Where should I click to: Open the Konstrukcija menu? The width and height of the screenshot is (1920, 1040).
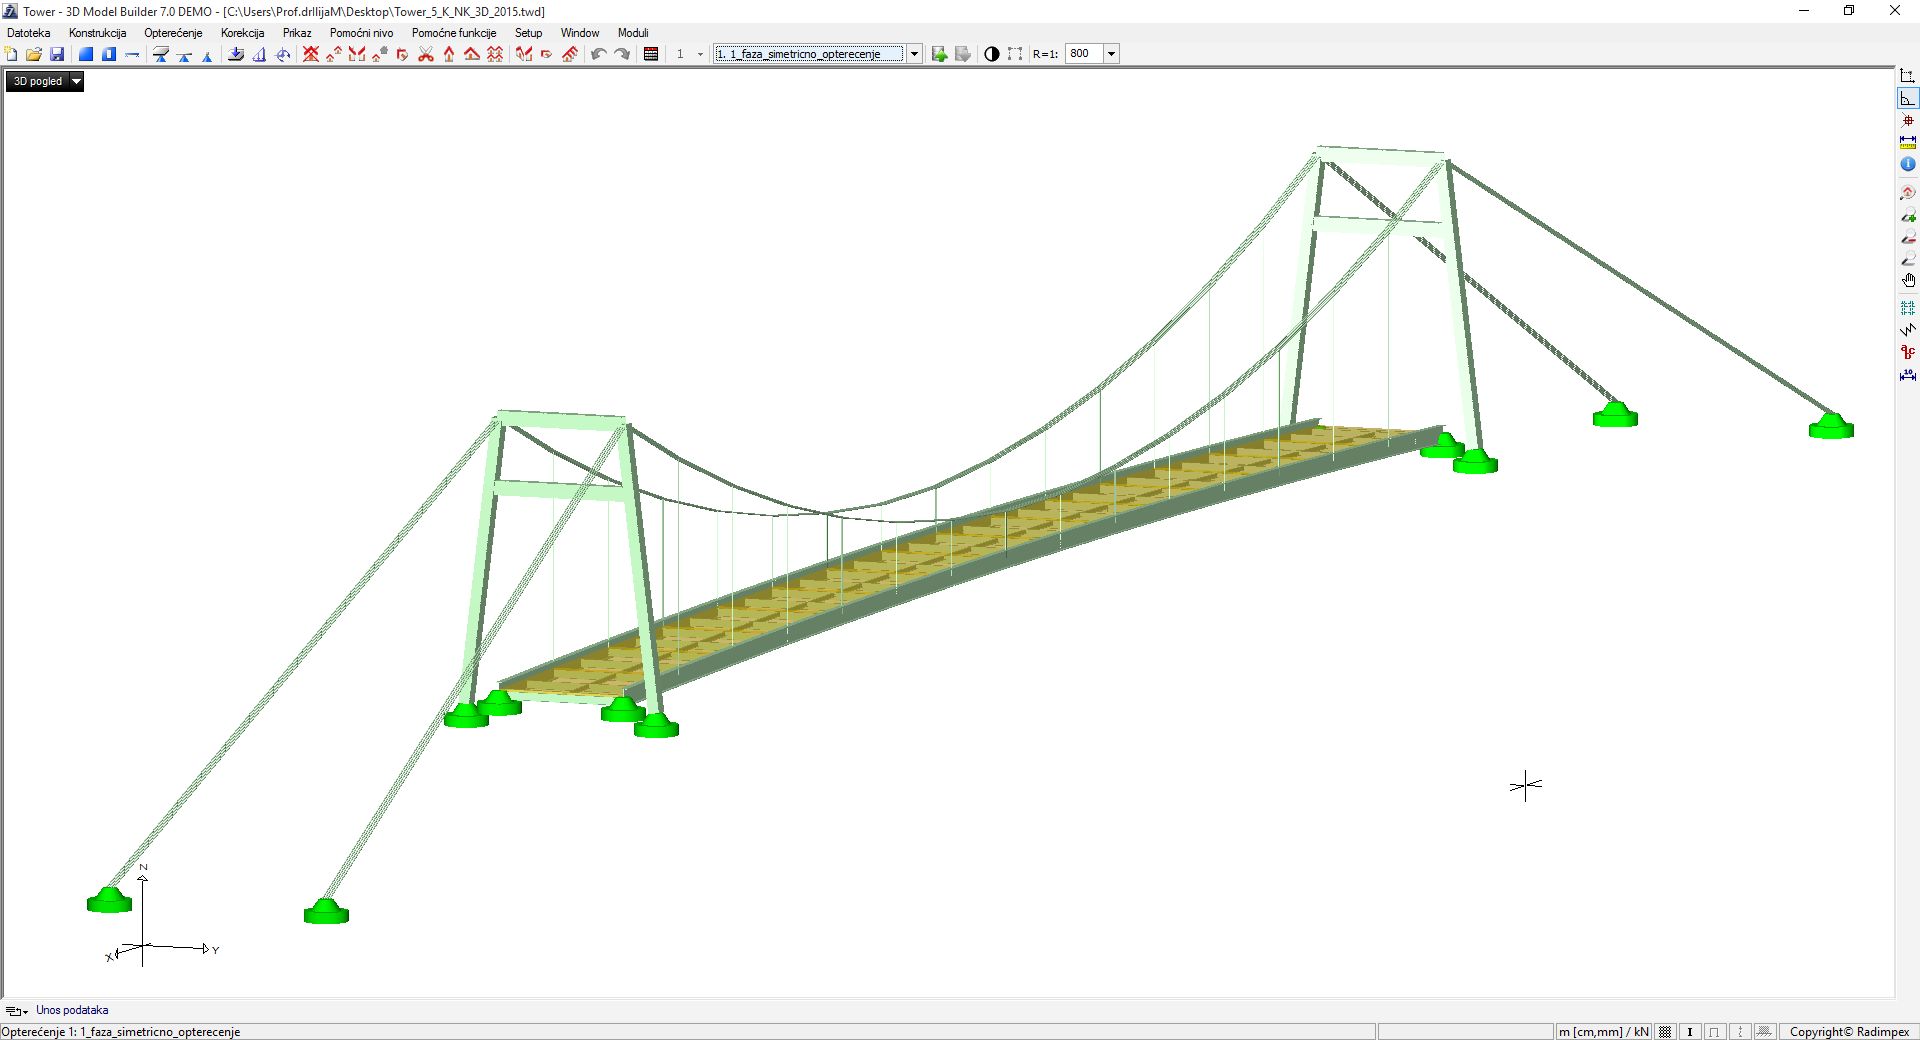[x=97, y=33]
